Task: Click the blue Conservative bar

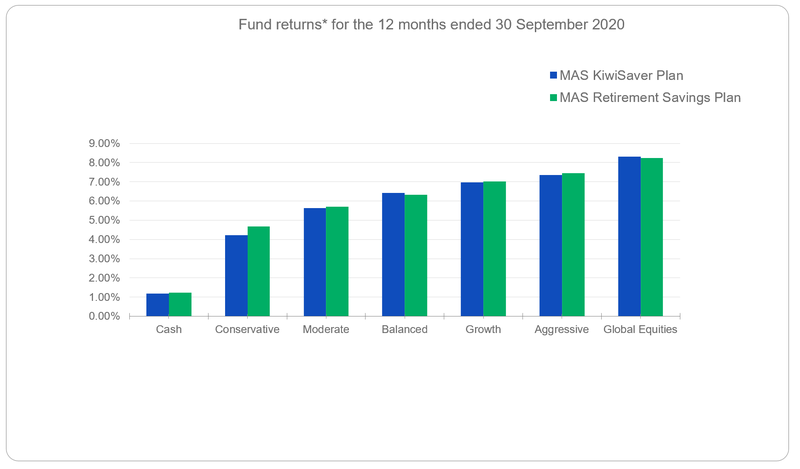Action: pos(236,276)
